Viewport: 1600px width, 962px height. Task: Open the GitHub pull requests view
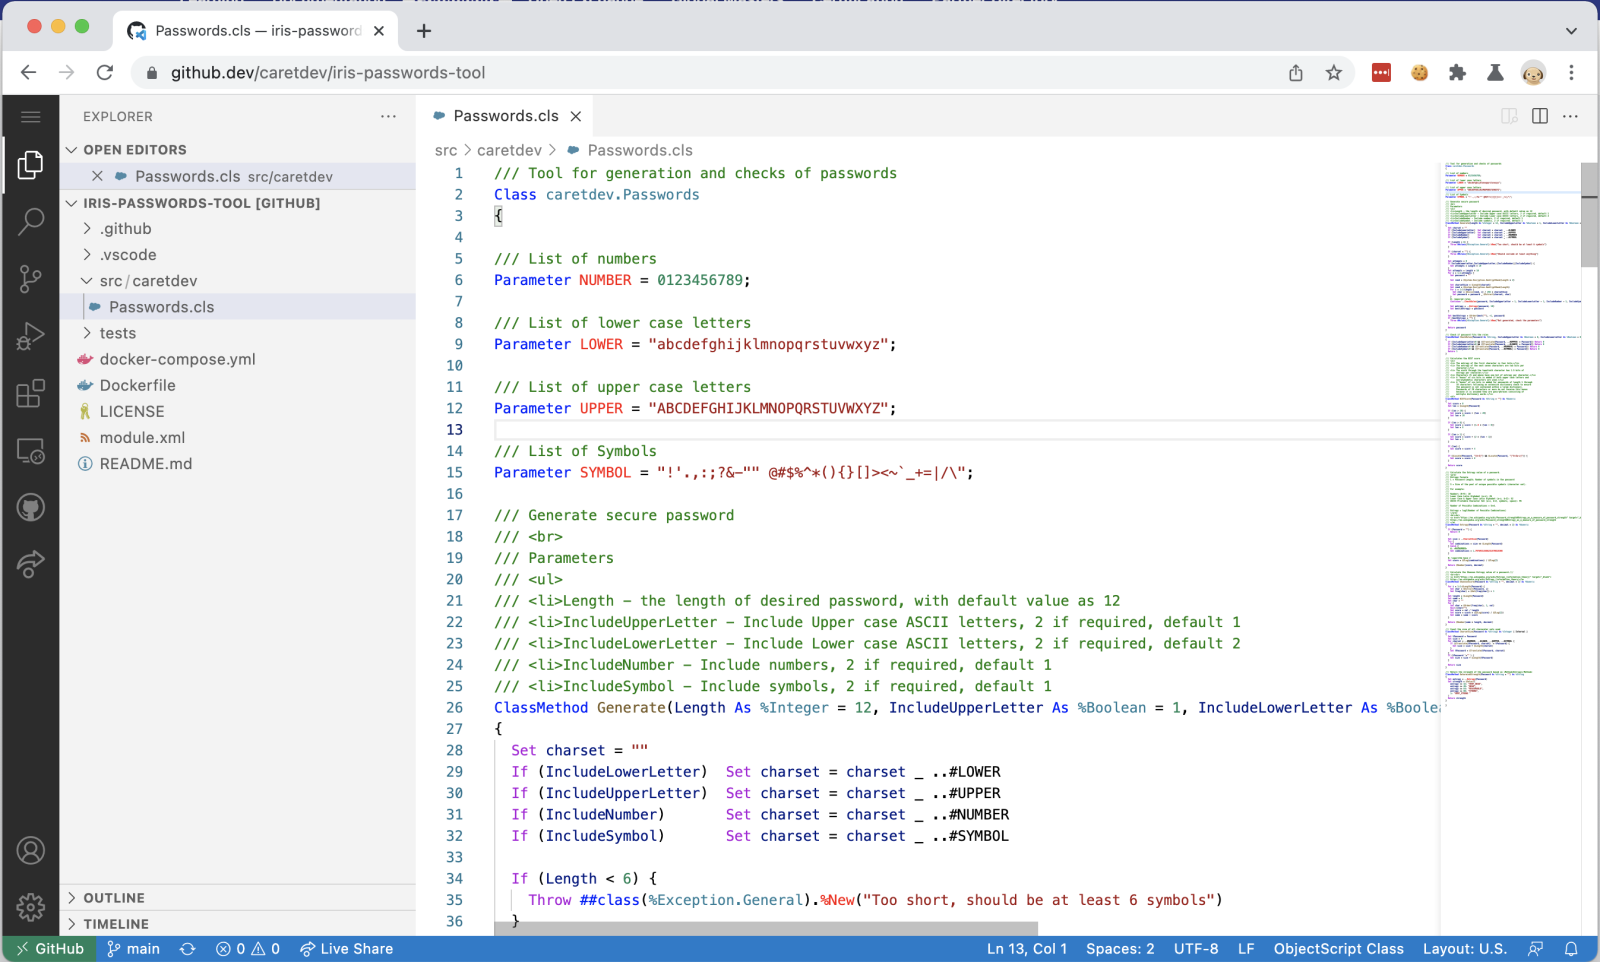(x=31, y=508)
